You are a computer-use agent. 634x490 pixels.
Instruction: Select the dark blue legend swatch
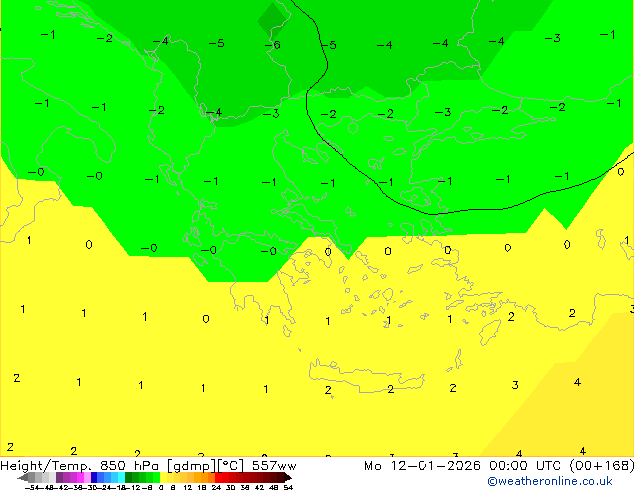[94, 477]
